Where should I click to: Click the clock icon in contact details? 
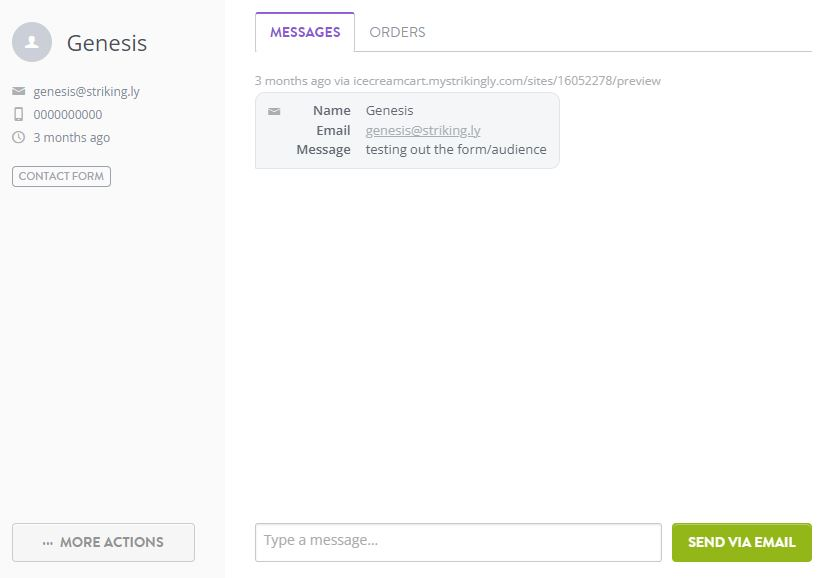(x=18, y=137)
